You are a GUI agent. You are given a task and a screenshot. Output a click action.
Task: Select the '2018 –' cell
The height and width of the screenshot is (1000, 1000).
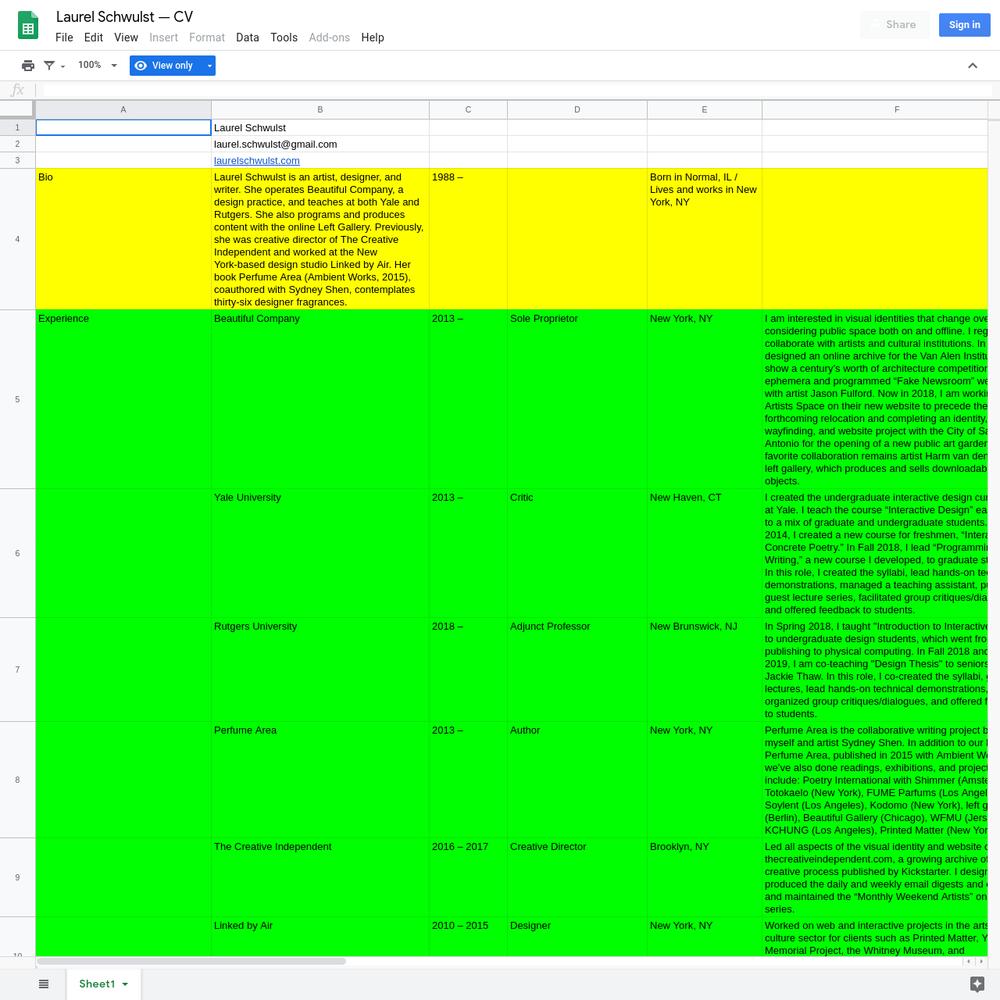click(468, 670)
